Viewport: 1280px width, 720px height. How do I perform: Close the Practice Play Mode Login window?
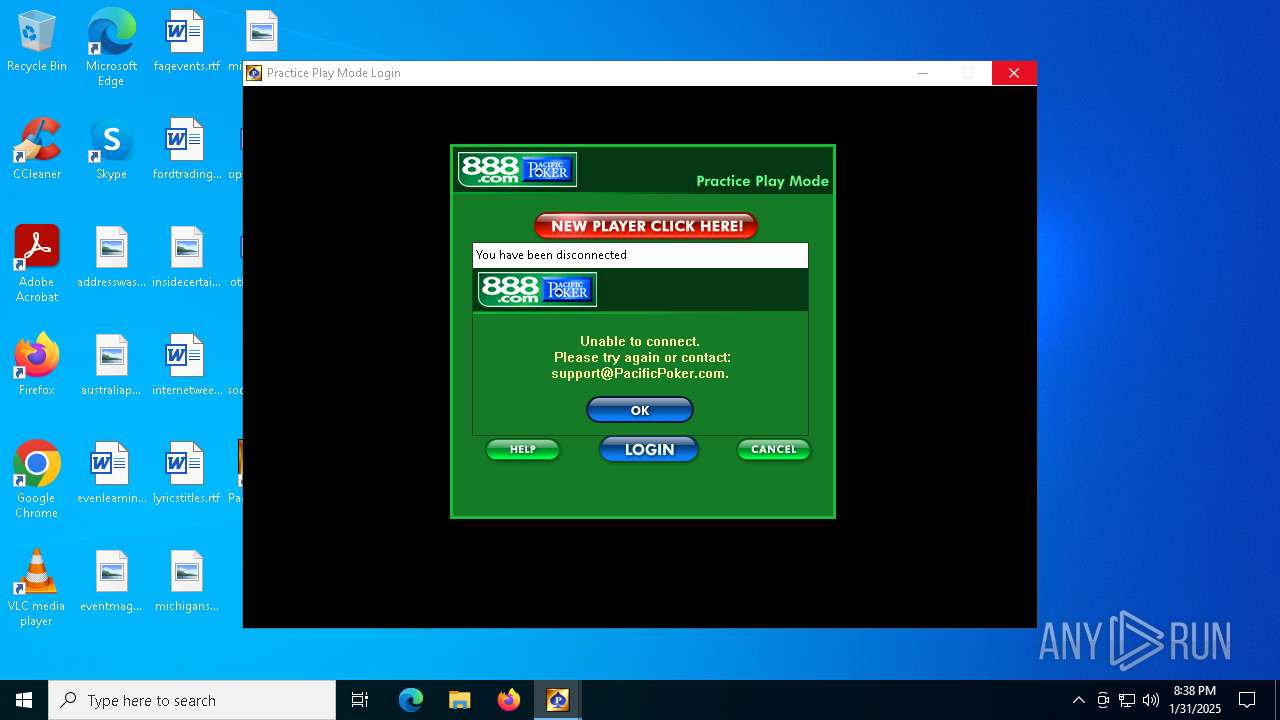coord(1014,73)
